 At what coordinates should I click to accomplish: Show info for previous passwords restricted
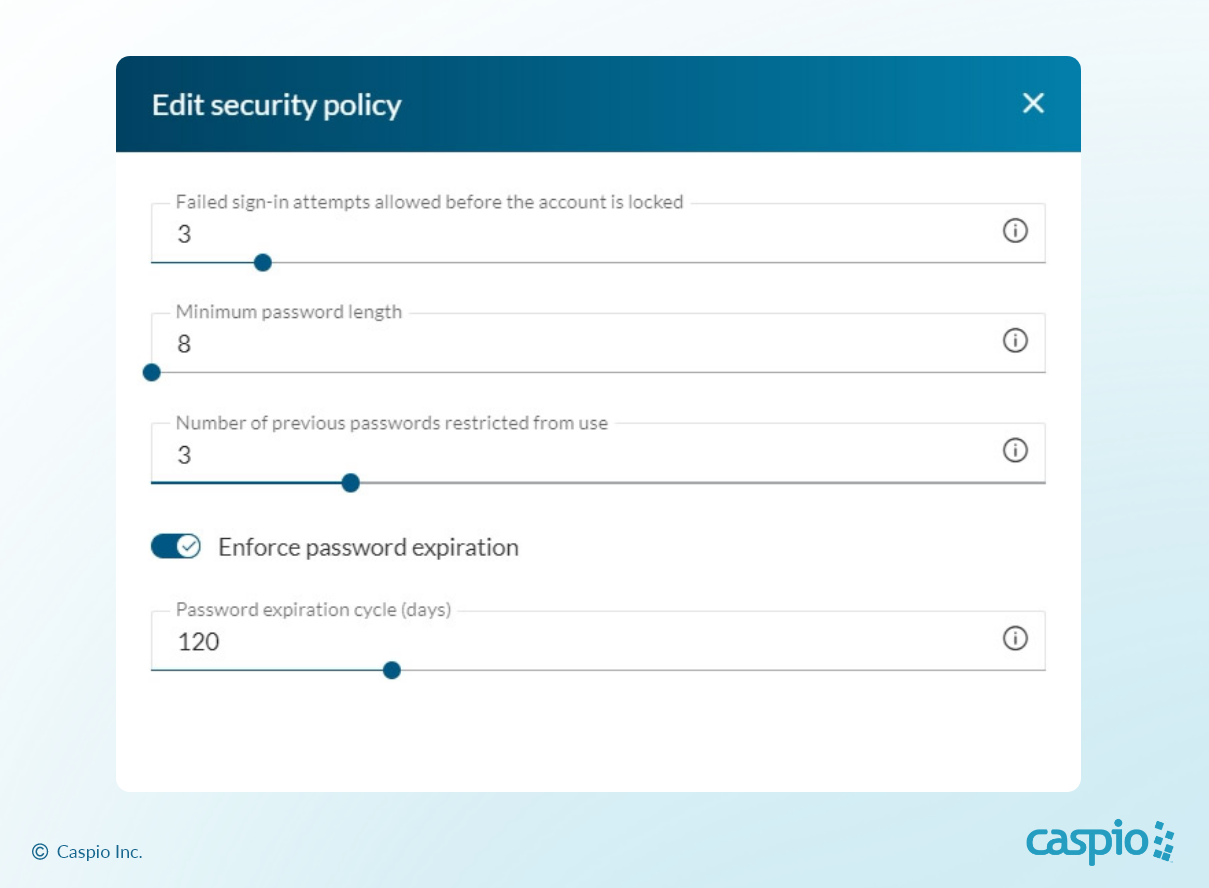[x=1015, y=451]
